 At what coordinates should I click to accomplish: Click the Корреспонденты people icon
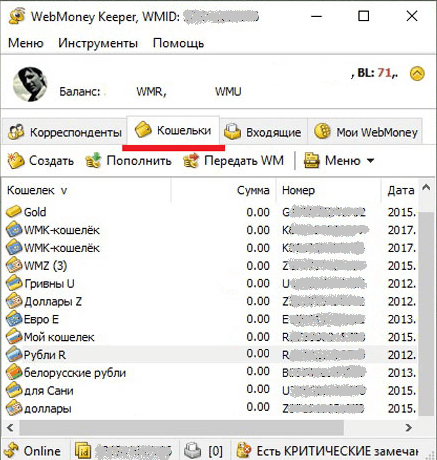coord(16,132)
